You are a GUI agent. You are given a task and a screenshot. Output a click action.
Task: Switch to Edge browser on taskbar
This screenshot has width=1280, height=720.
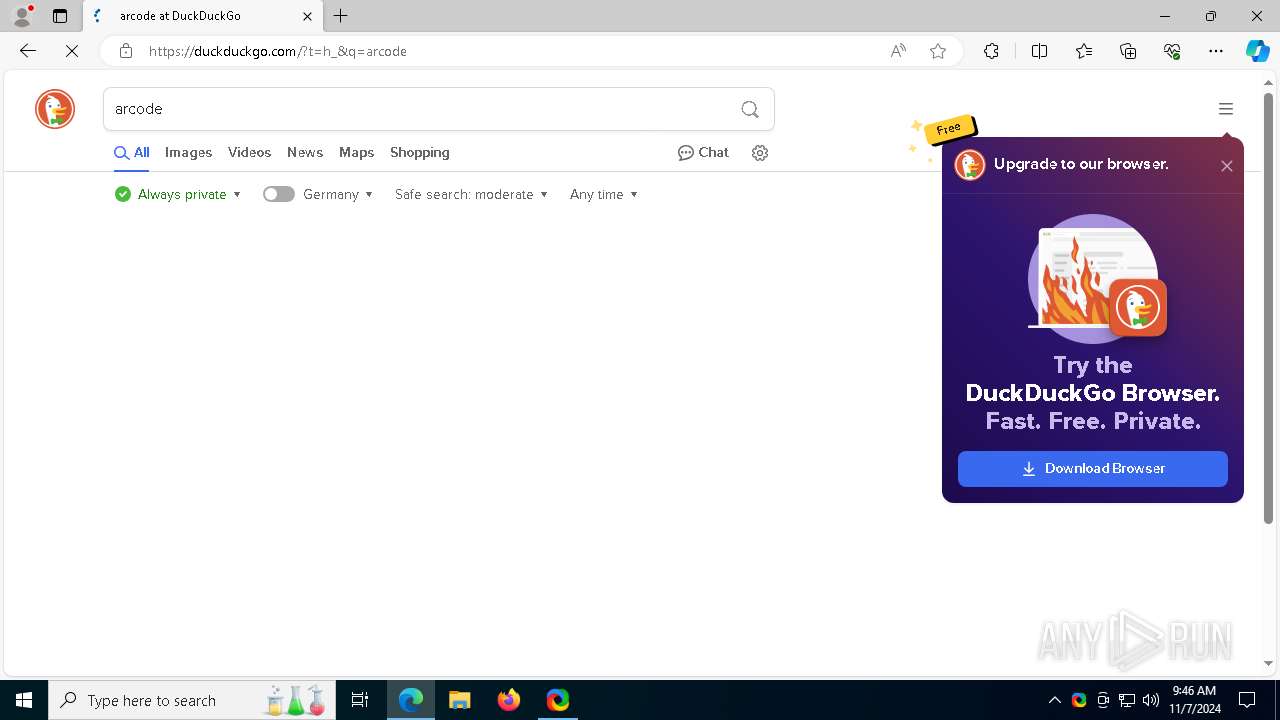411,700
